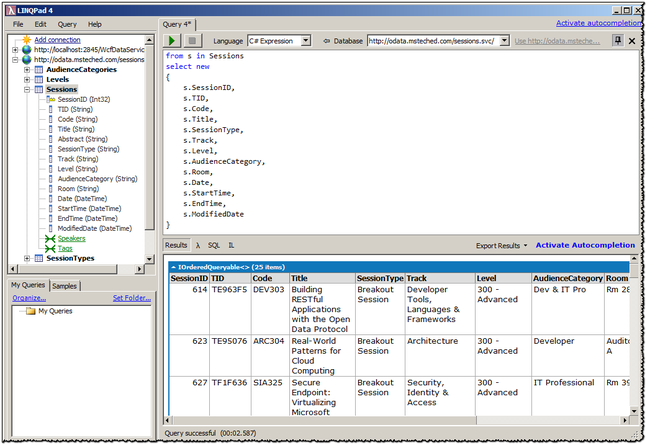
Task: Click the sun icon next to Add connection
Action: click(x=27, y=40)
